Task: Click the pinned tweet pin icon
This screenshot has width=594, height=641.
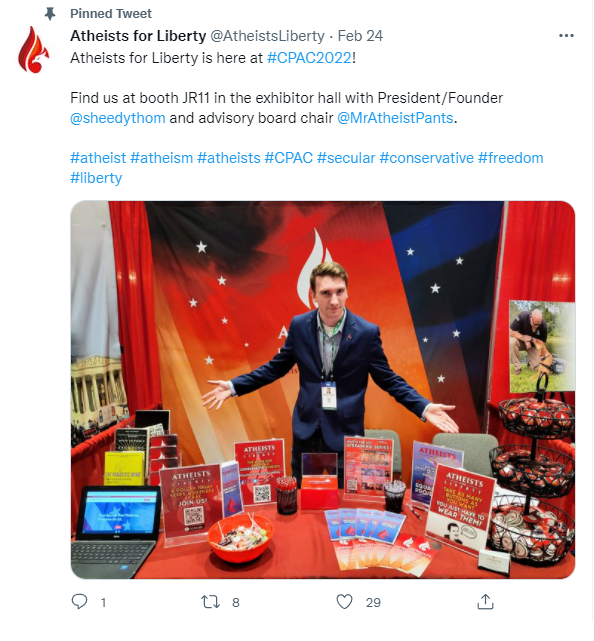Action: coord(50,14)
